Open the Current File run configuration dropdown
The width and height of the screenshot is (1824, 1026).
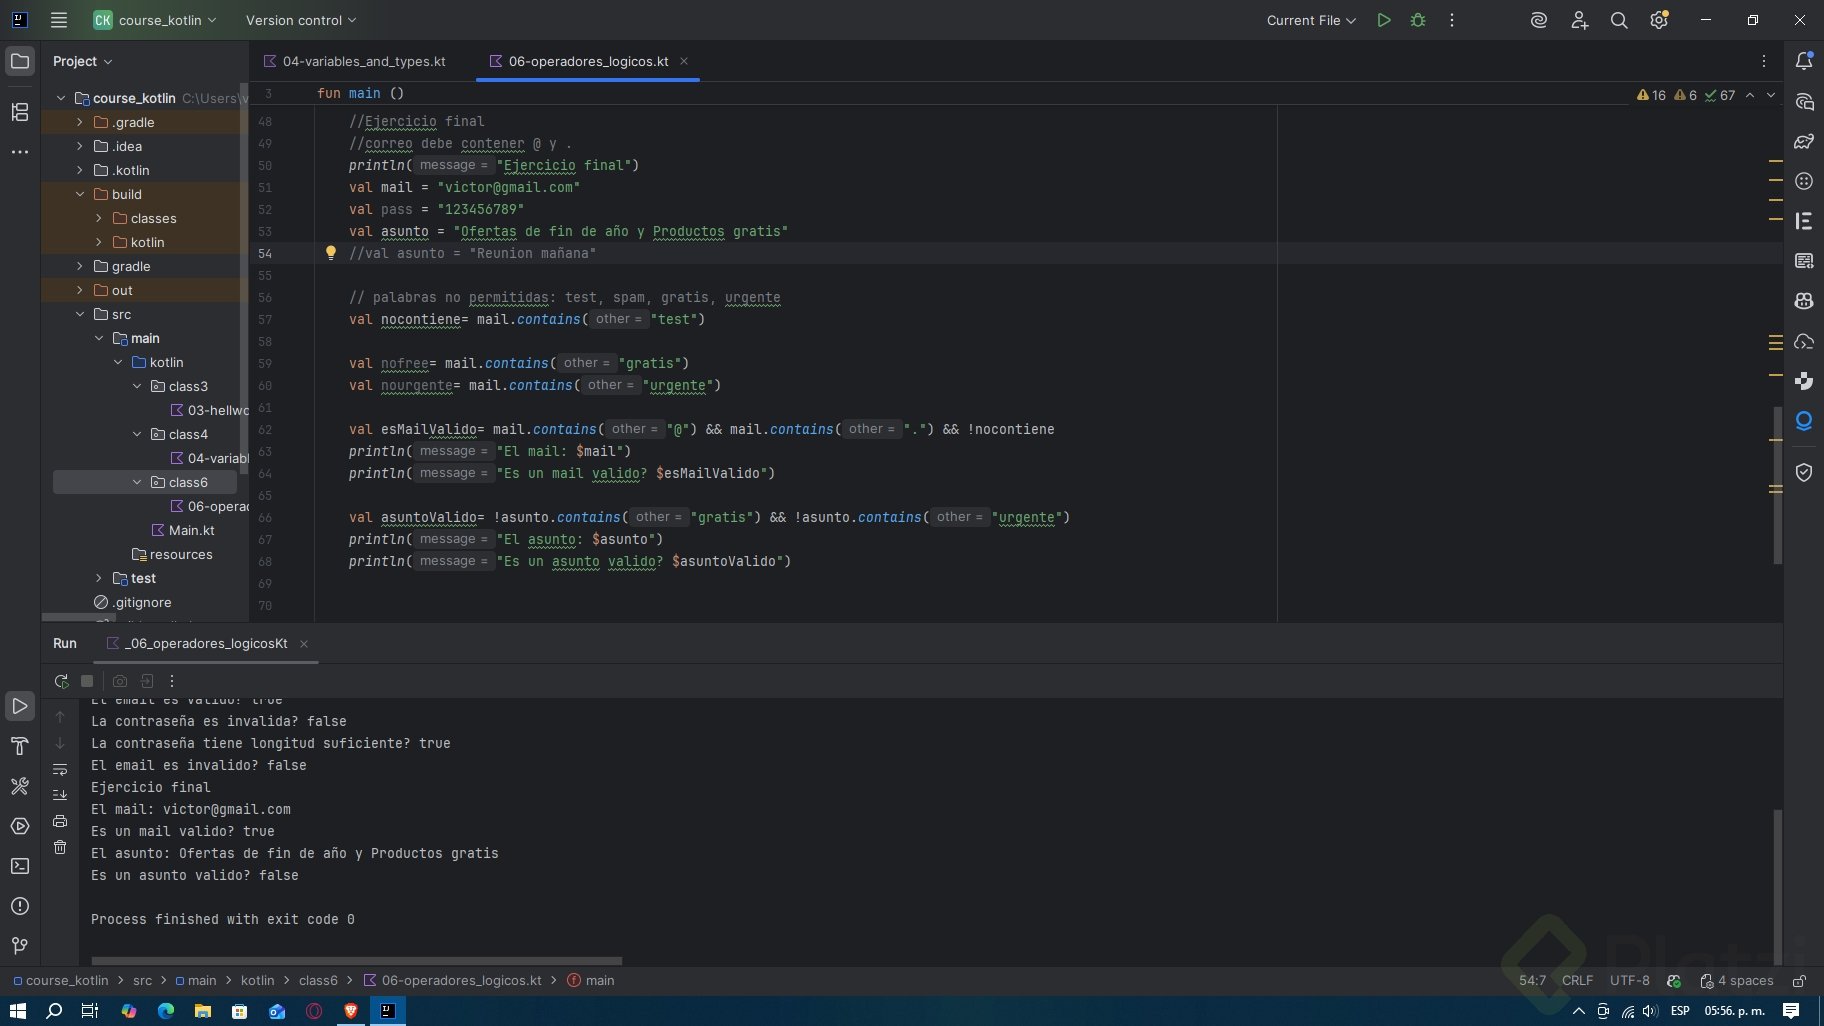[1310, 20]
